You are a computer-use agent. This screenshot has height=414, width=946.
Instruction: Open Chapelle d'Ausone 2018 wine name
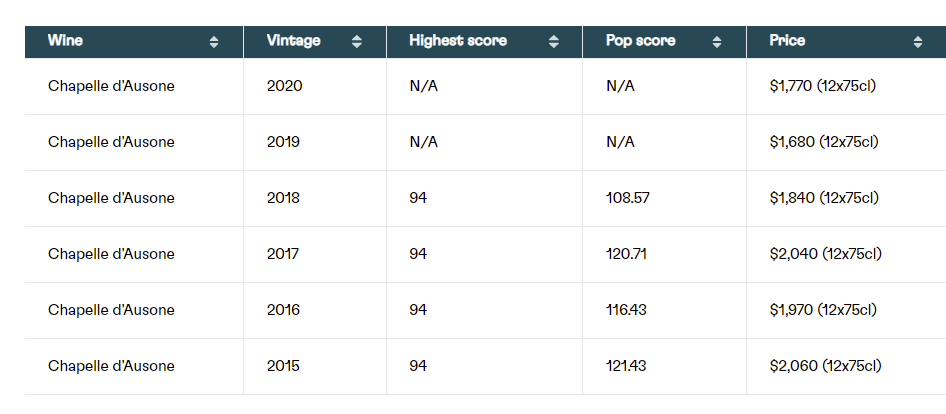click(111, 198)
